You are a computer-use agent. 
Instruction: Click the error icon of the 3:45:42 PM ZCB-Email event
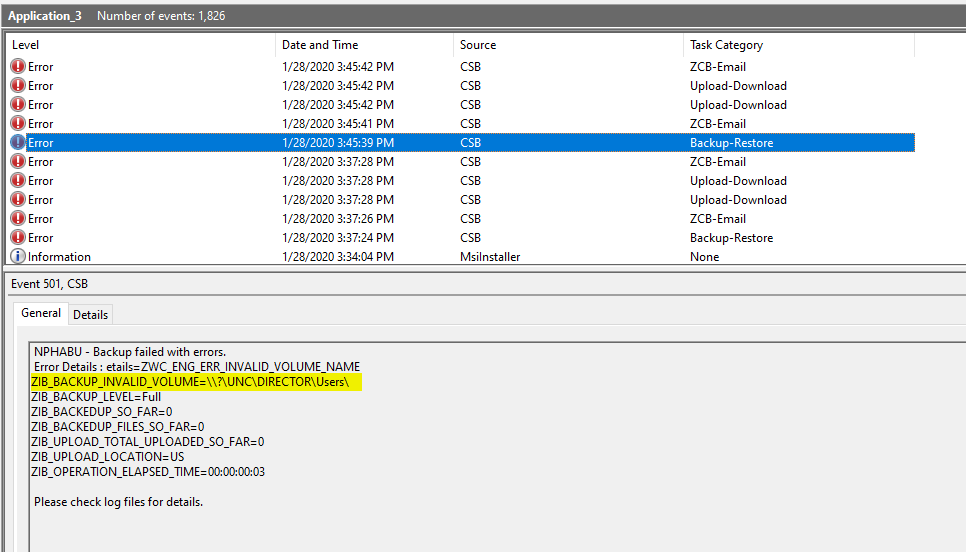pyautogui.click(x=18, y=67)
